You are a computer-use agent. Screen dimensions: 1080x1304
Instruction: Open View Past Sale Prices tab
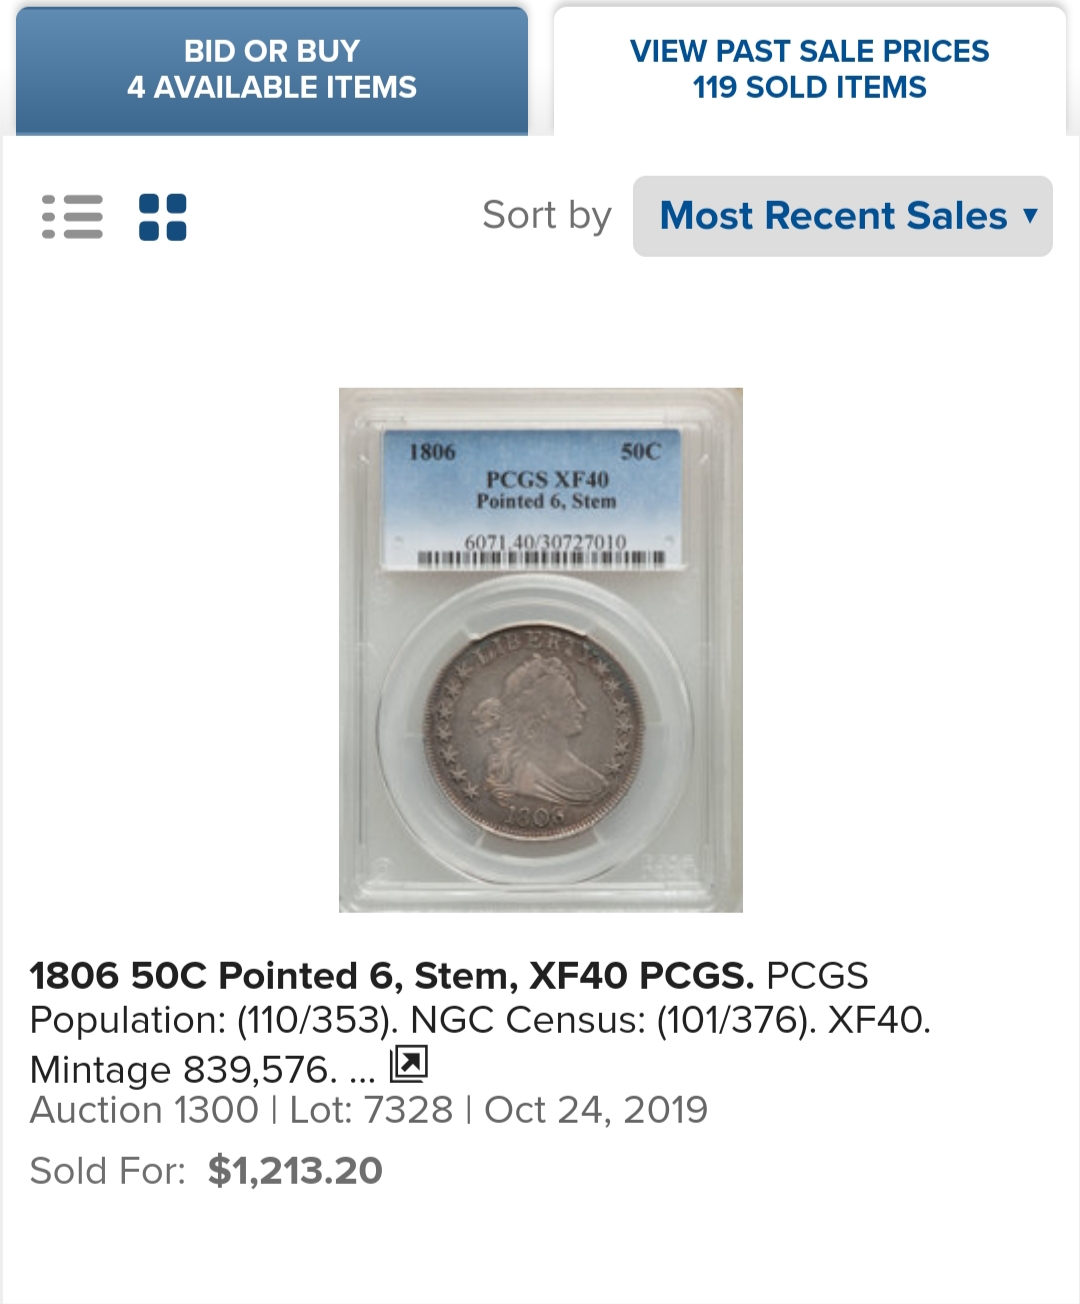pyautogui.click(x=810, y=70)
